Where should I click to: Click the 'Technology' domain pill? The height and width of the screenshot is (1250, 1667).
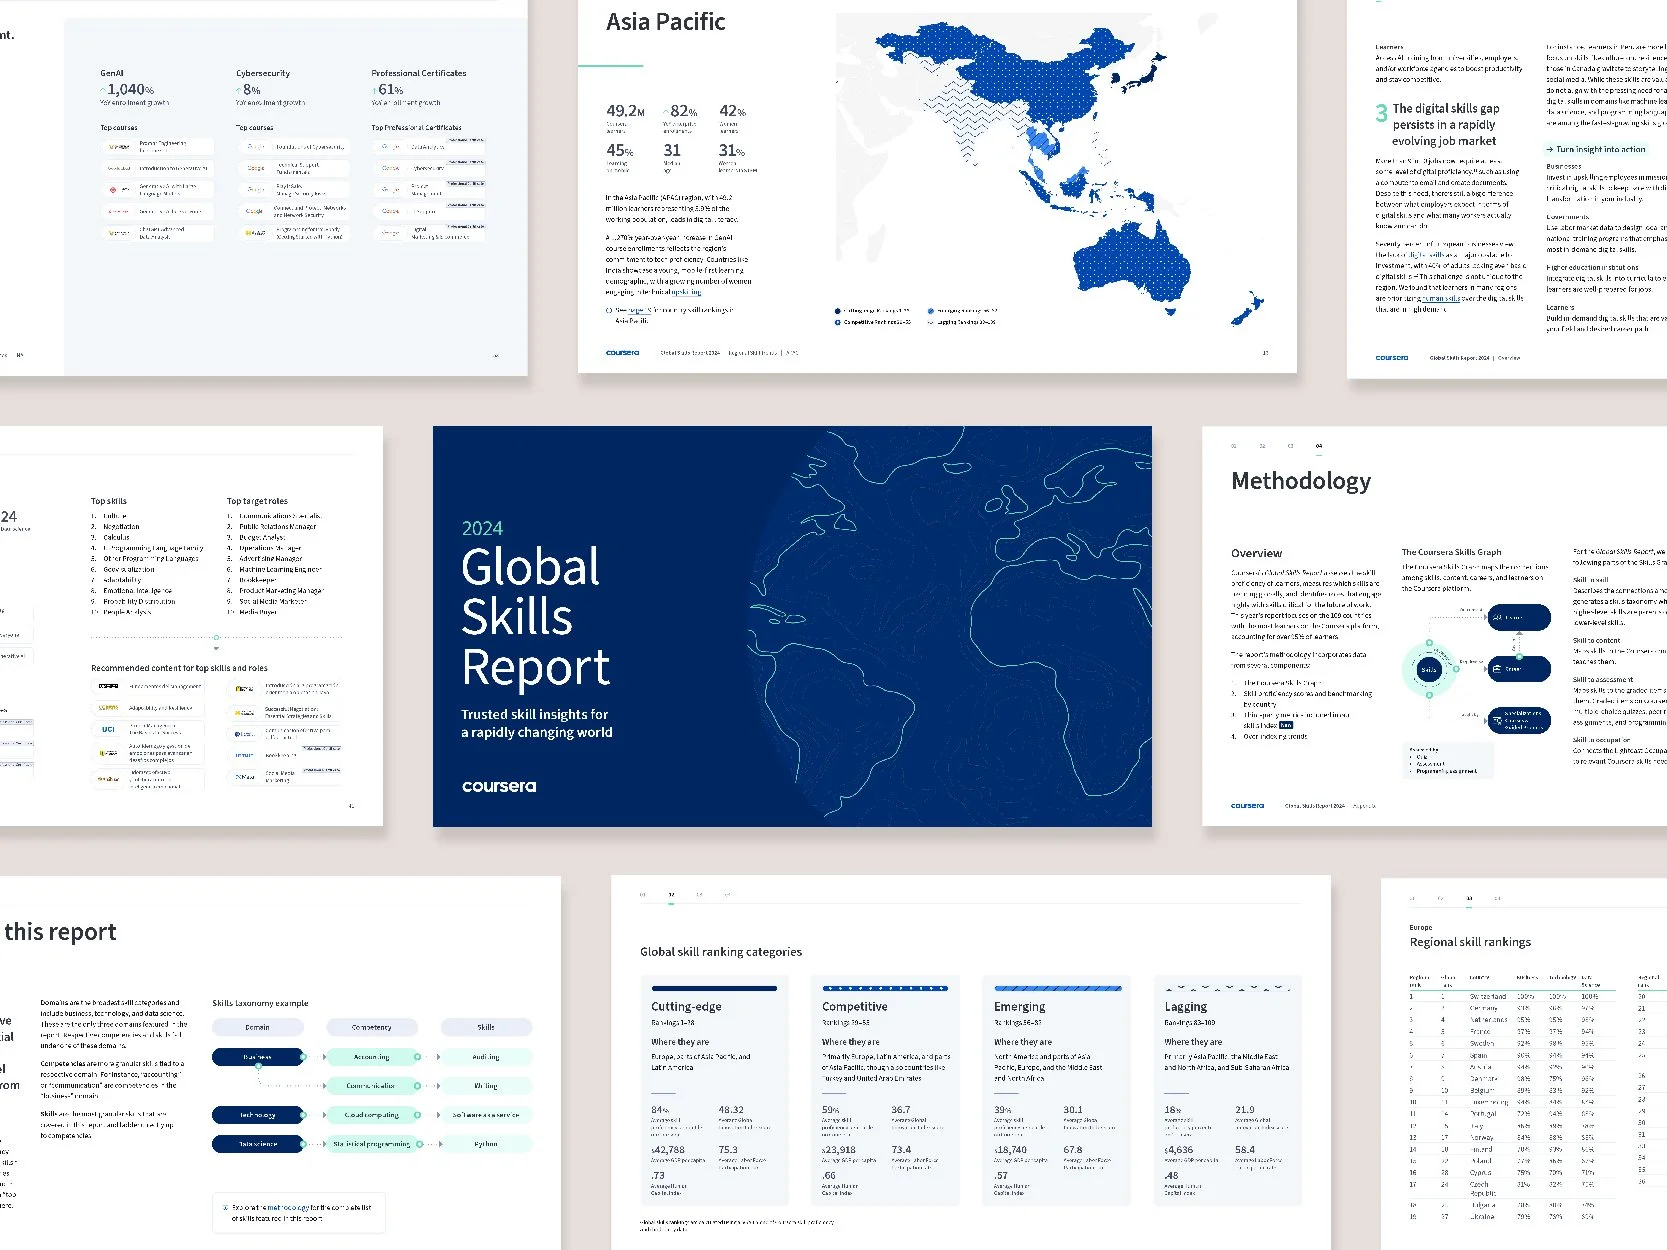click(x=258, y=1115)
